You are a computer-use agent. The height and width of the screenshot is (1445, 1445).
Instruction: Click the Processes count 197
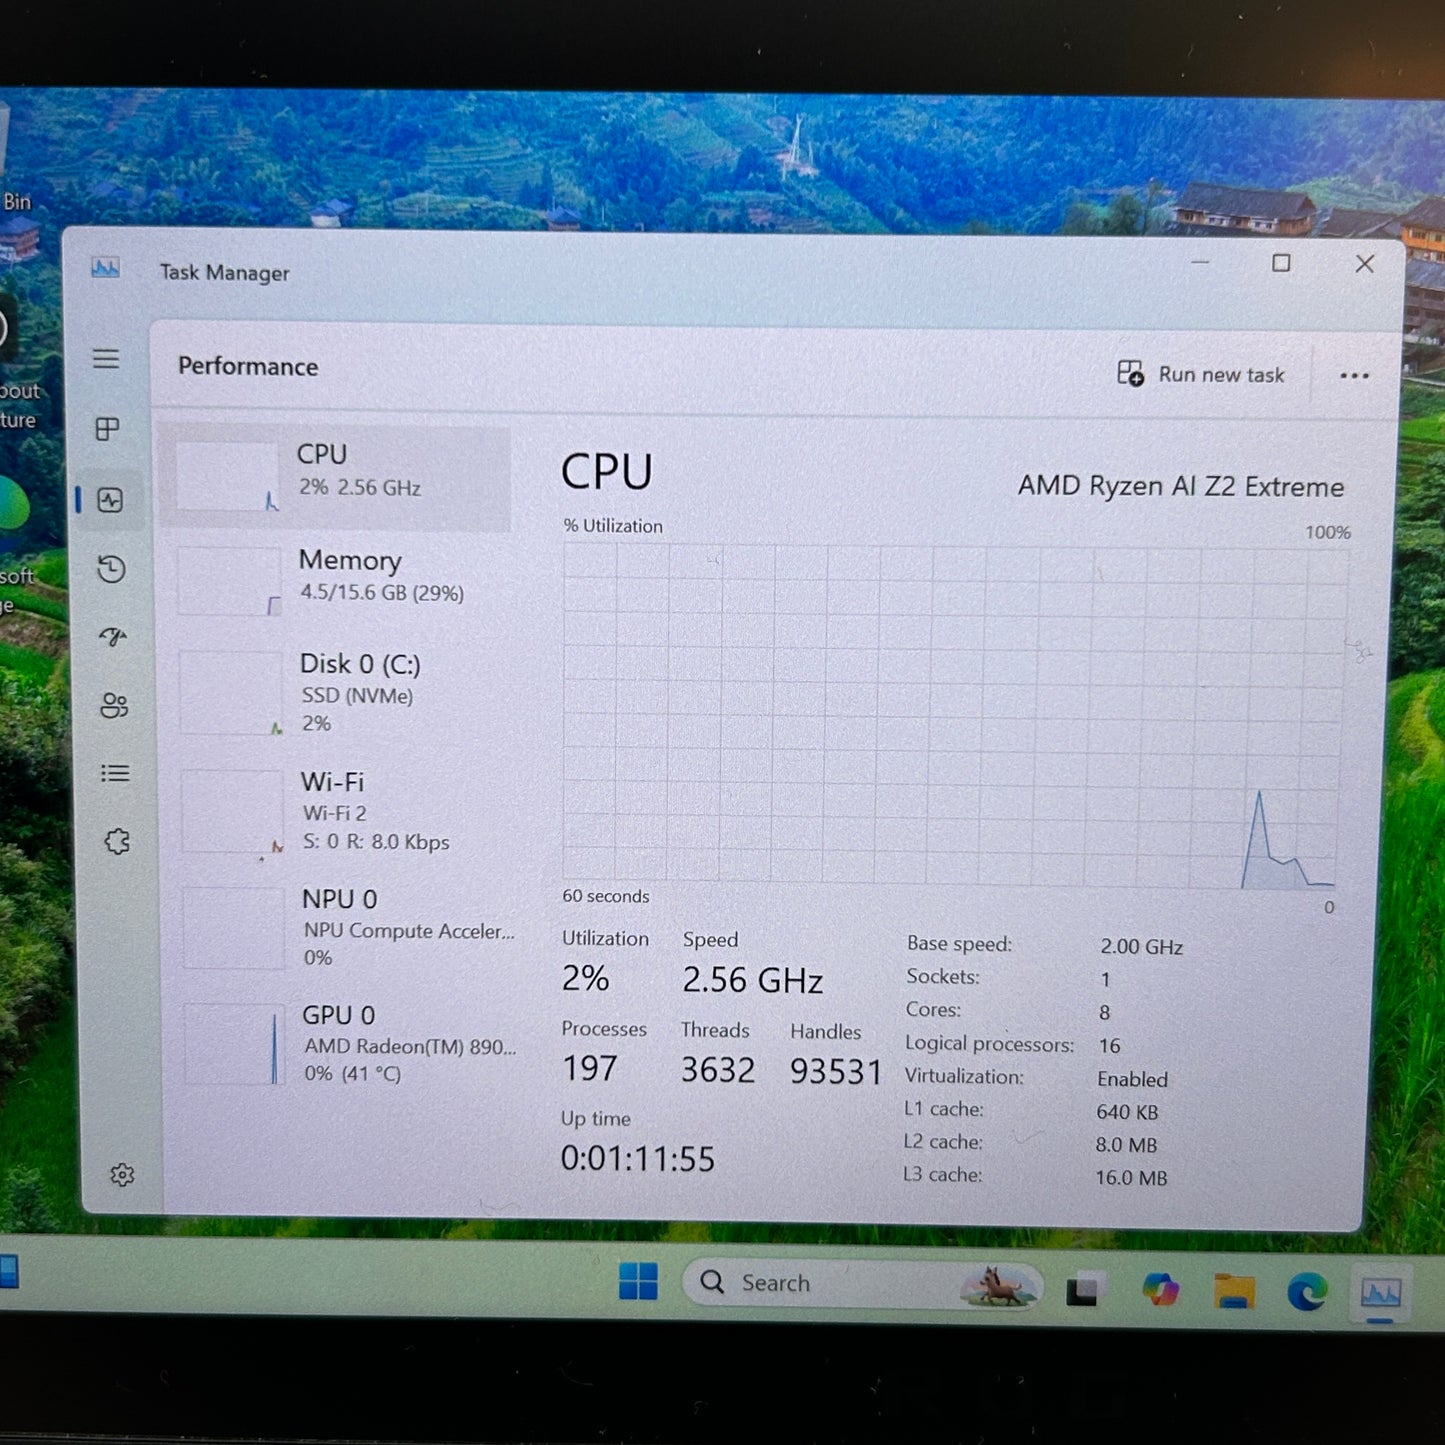coord(589,1068)
